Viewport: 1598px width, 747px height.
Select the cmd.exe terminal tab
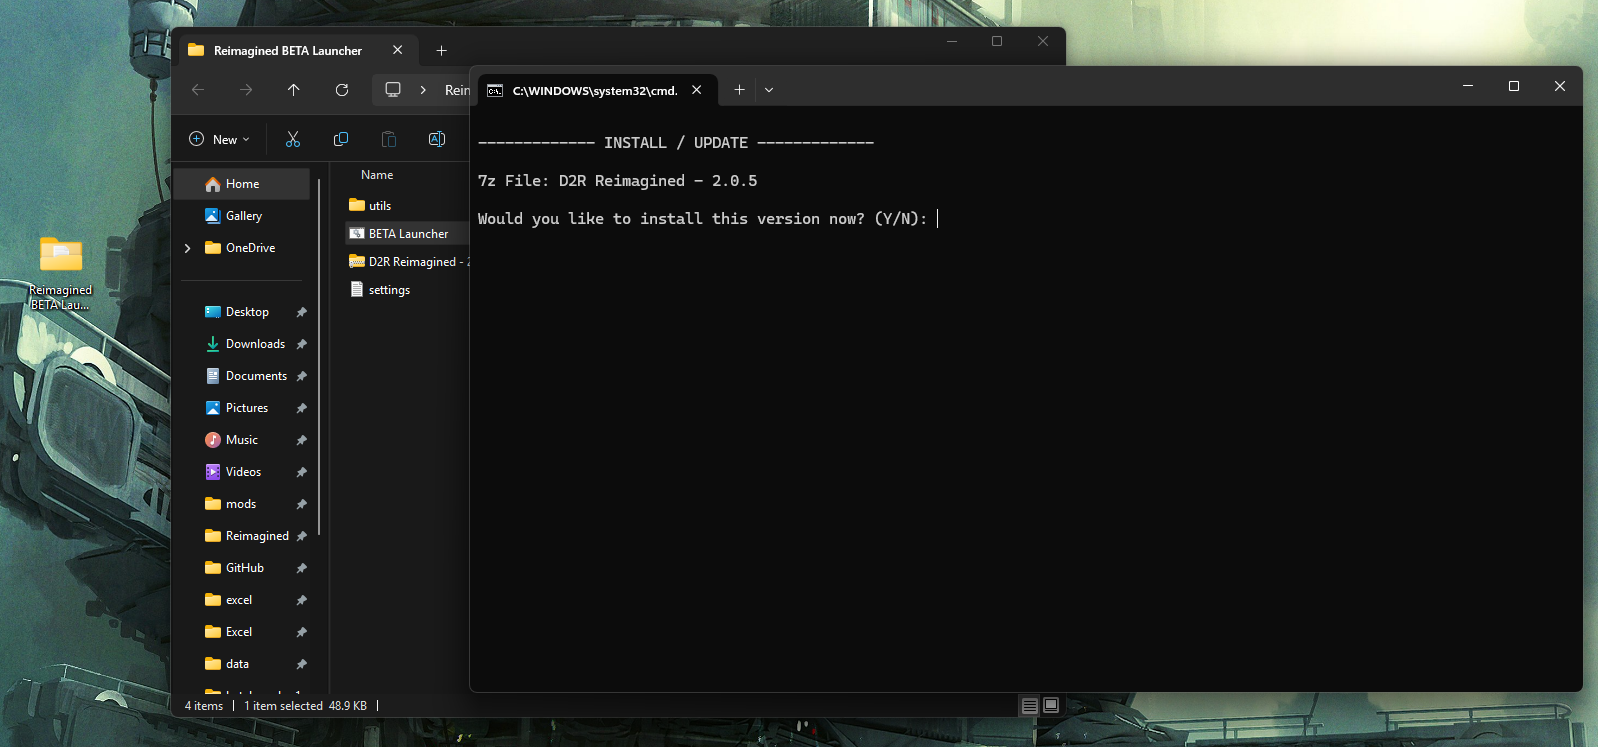click(x=595, y=91)
